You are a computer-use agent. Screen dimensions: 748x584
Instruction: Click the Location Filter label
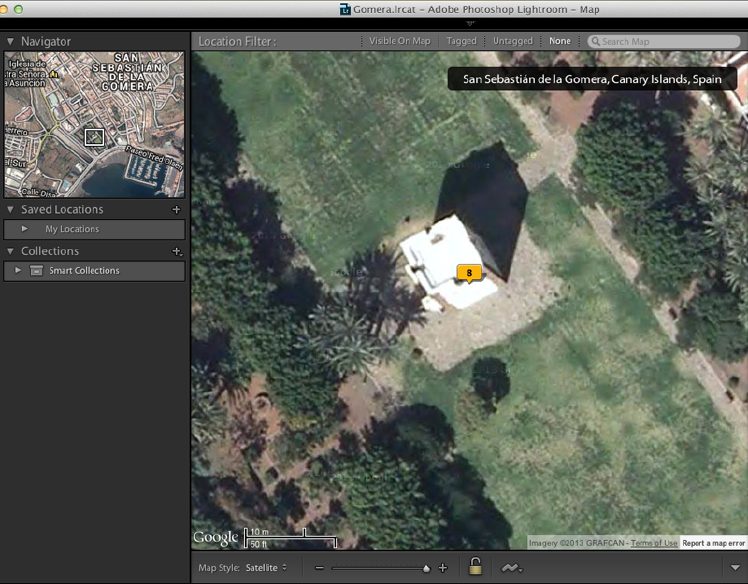237,42
